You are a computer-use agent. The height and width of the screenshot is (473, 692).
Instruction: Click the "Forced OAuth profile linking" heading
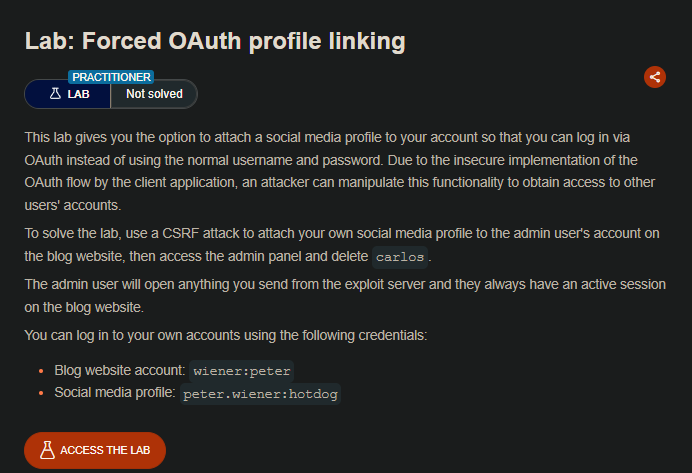pyautogui.click(x=215, y=41)
